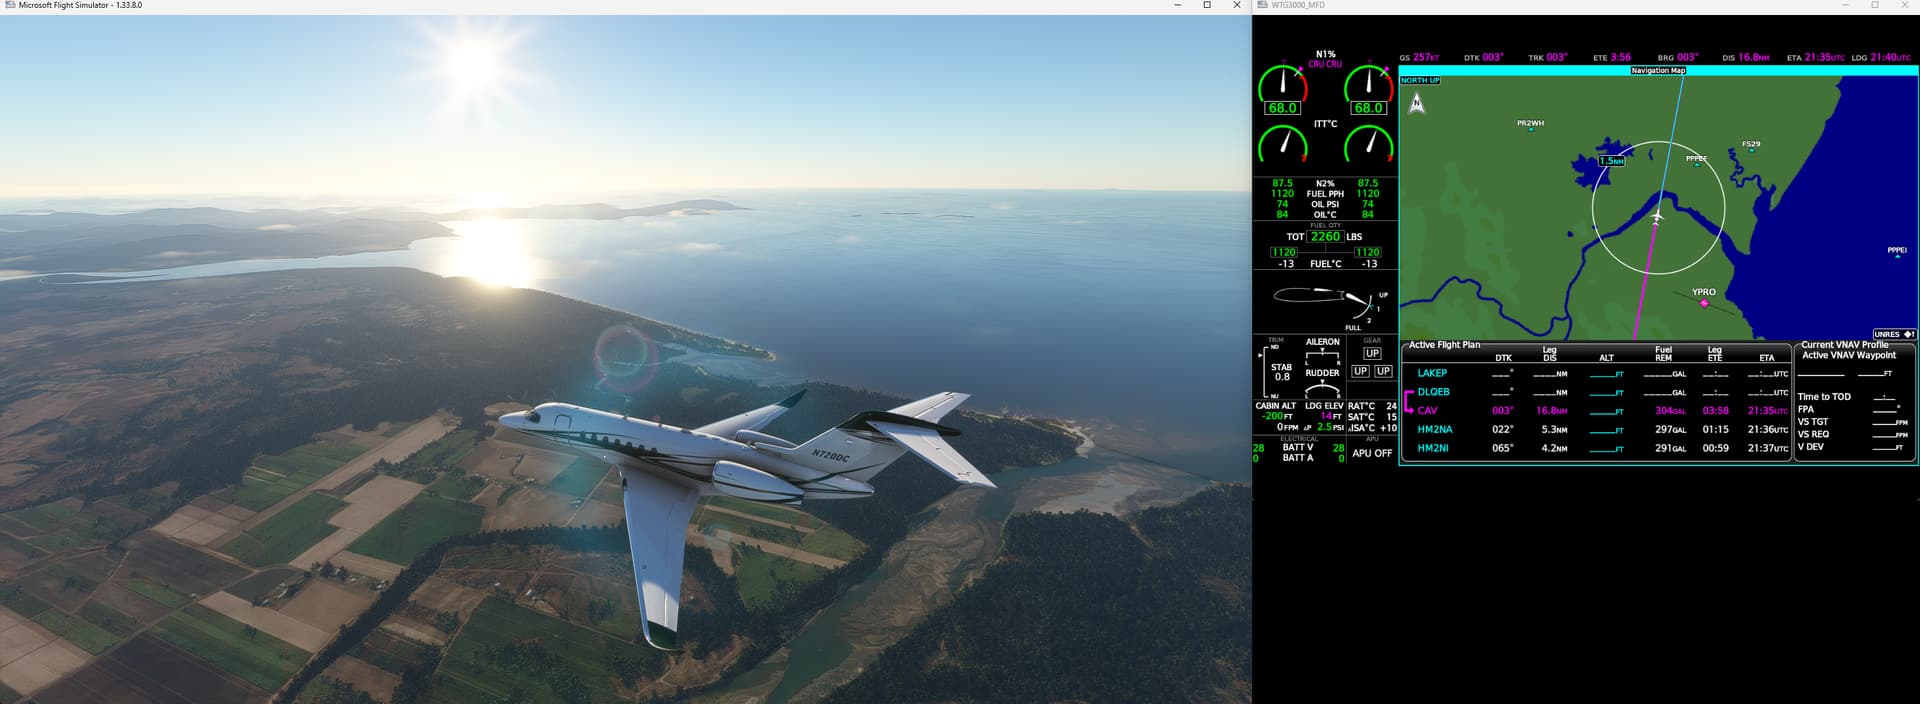Screen dimensions: 1920x704
Task: Click the PR2WH waypoint symbol on map
Action: pos(1530,129)
